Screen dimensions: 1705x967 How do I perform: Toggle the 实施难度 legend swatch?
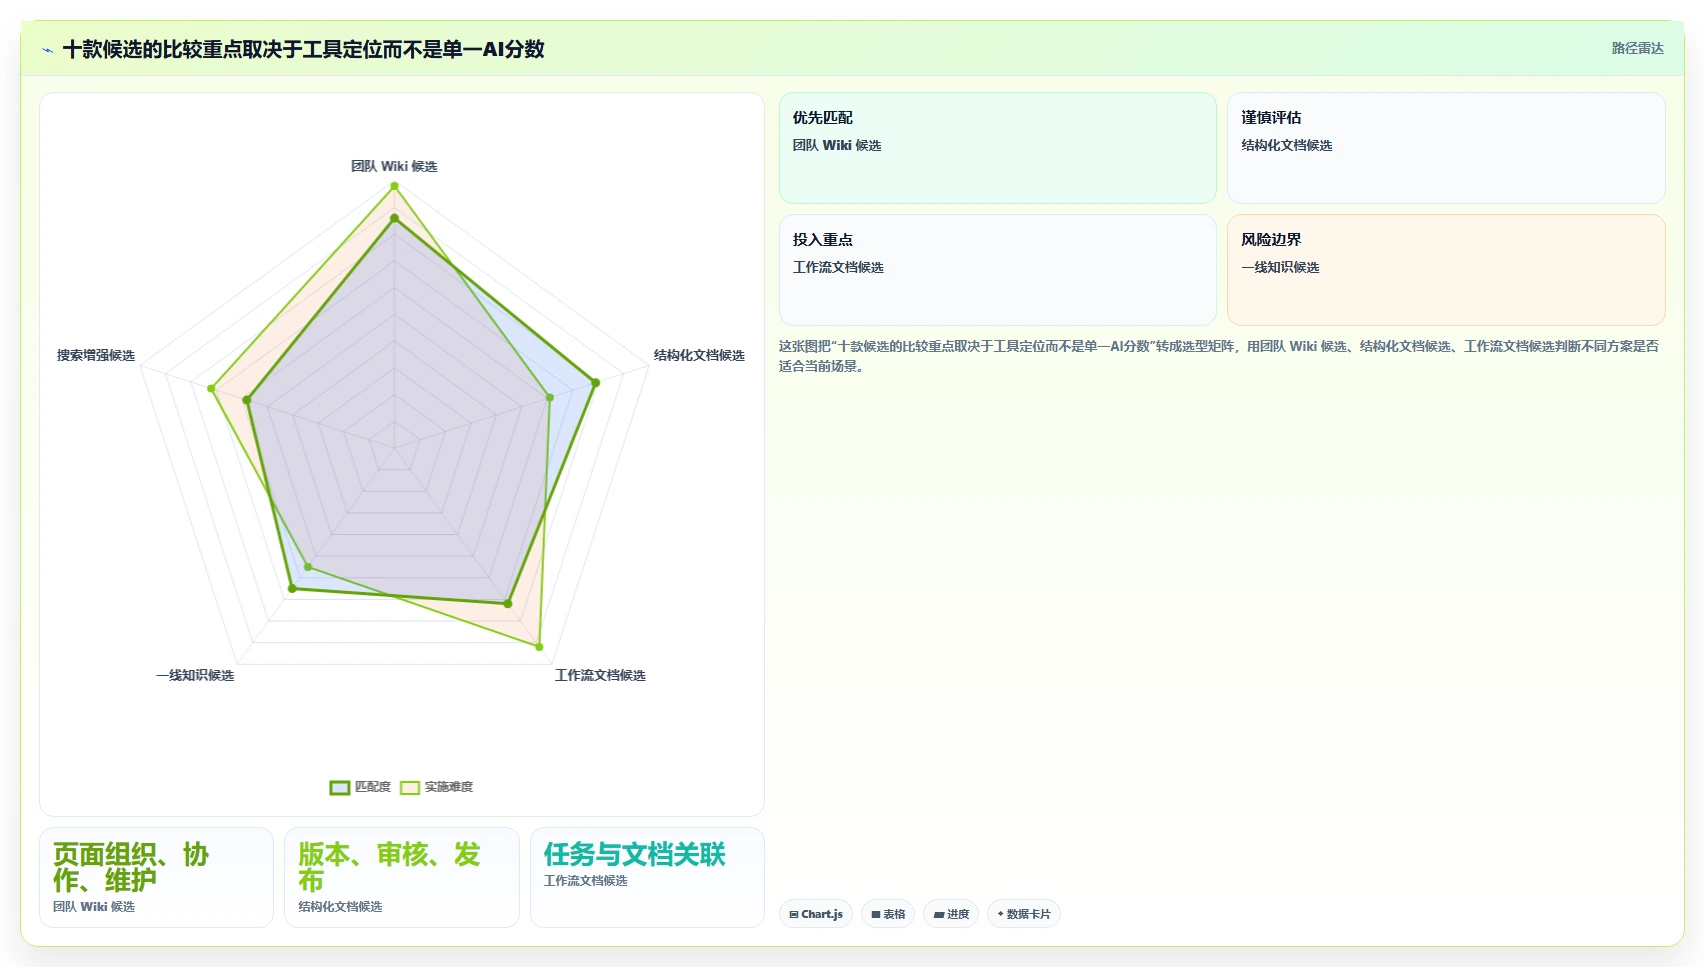click(410, 787)
